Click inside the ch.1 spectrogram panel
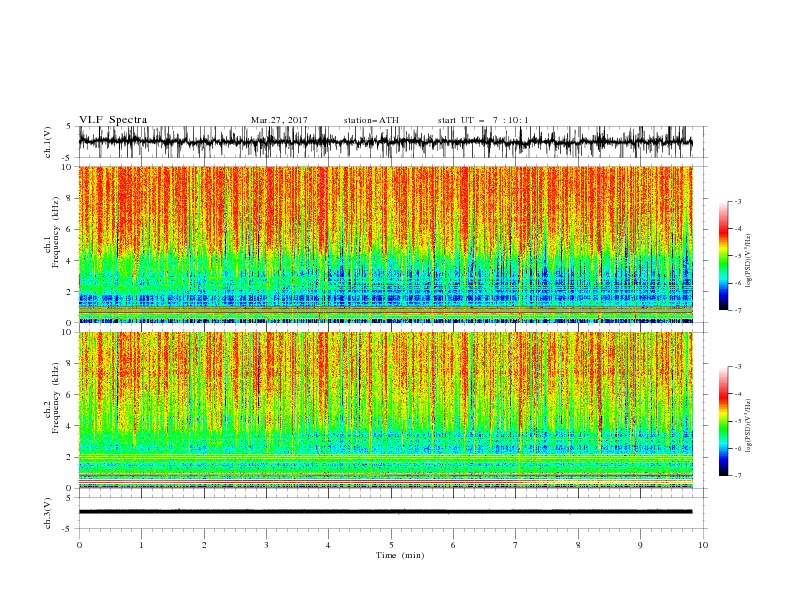Image resolution: width=792 pixels, height=612 pixels. 385,244
